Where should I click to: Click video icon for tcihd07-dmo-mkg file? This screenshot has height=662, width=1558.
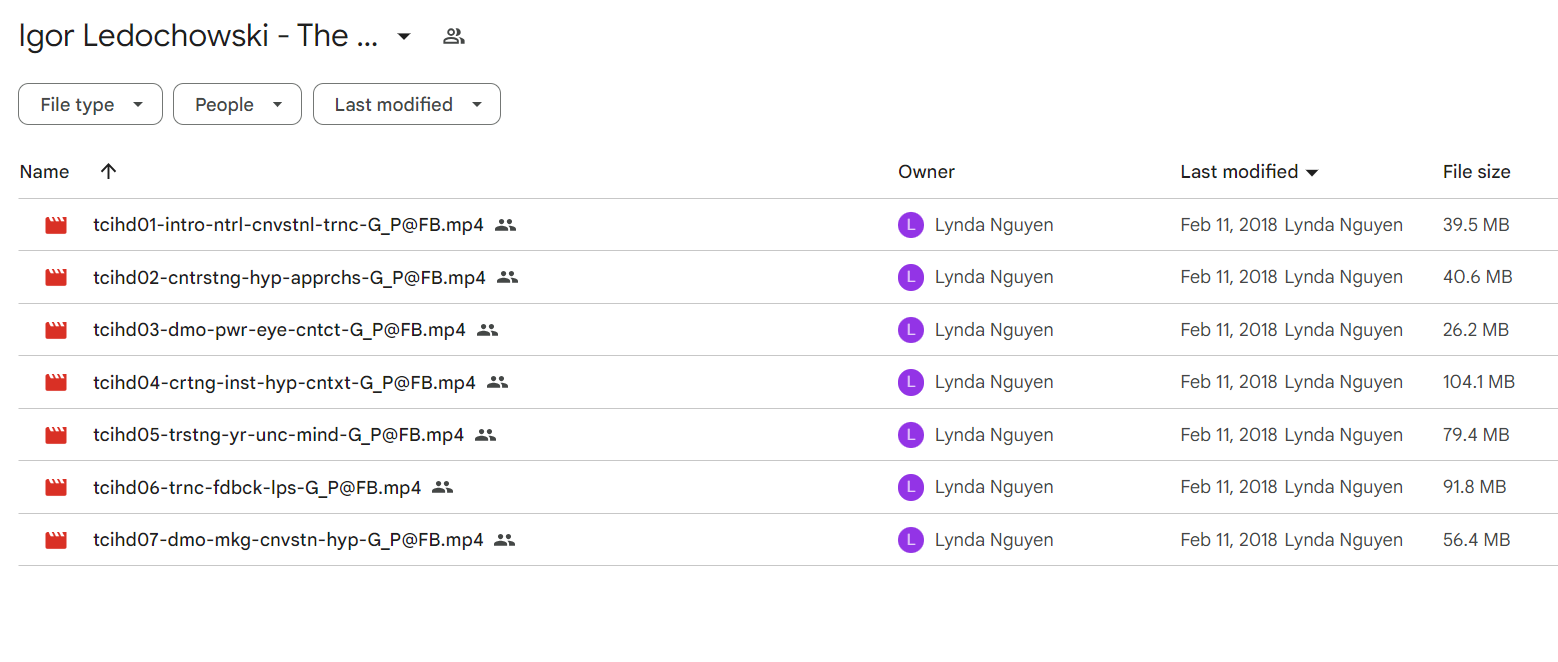coord(56,540)
